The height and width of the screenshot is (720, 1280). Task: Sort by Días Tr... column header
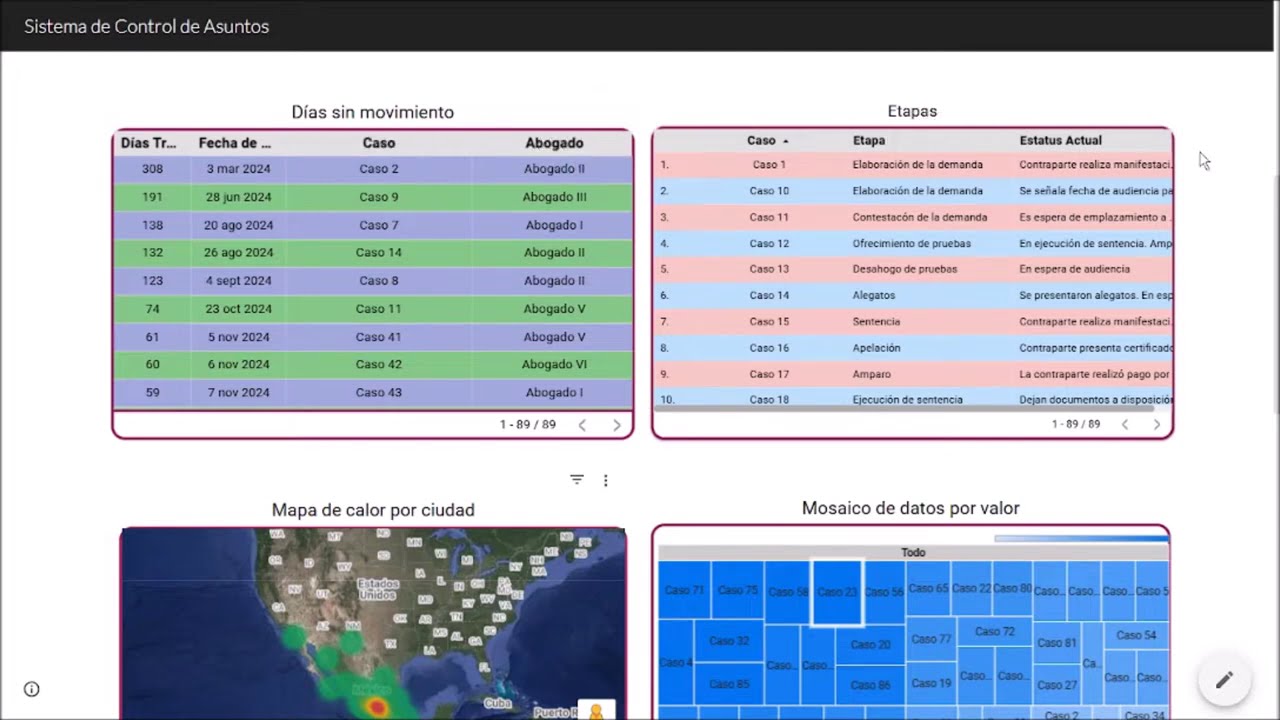click(x=149, y=143)
